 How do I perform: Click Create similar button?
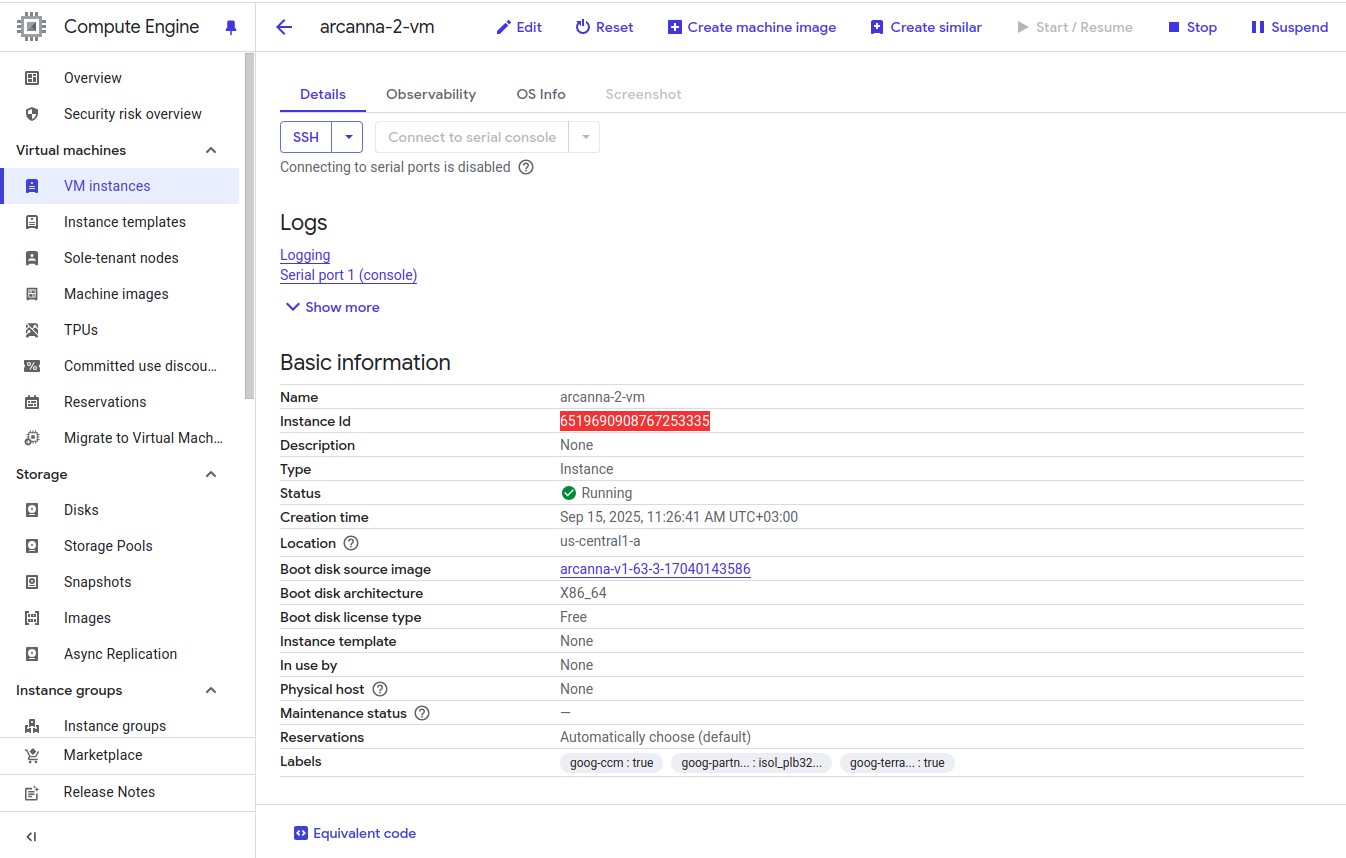tap(926, 27)
